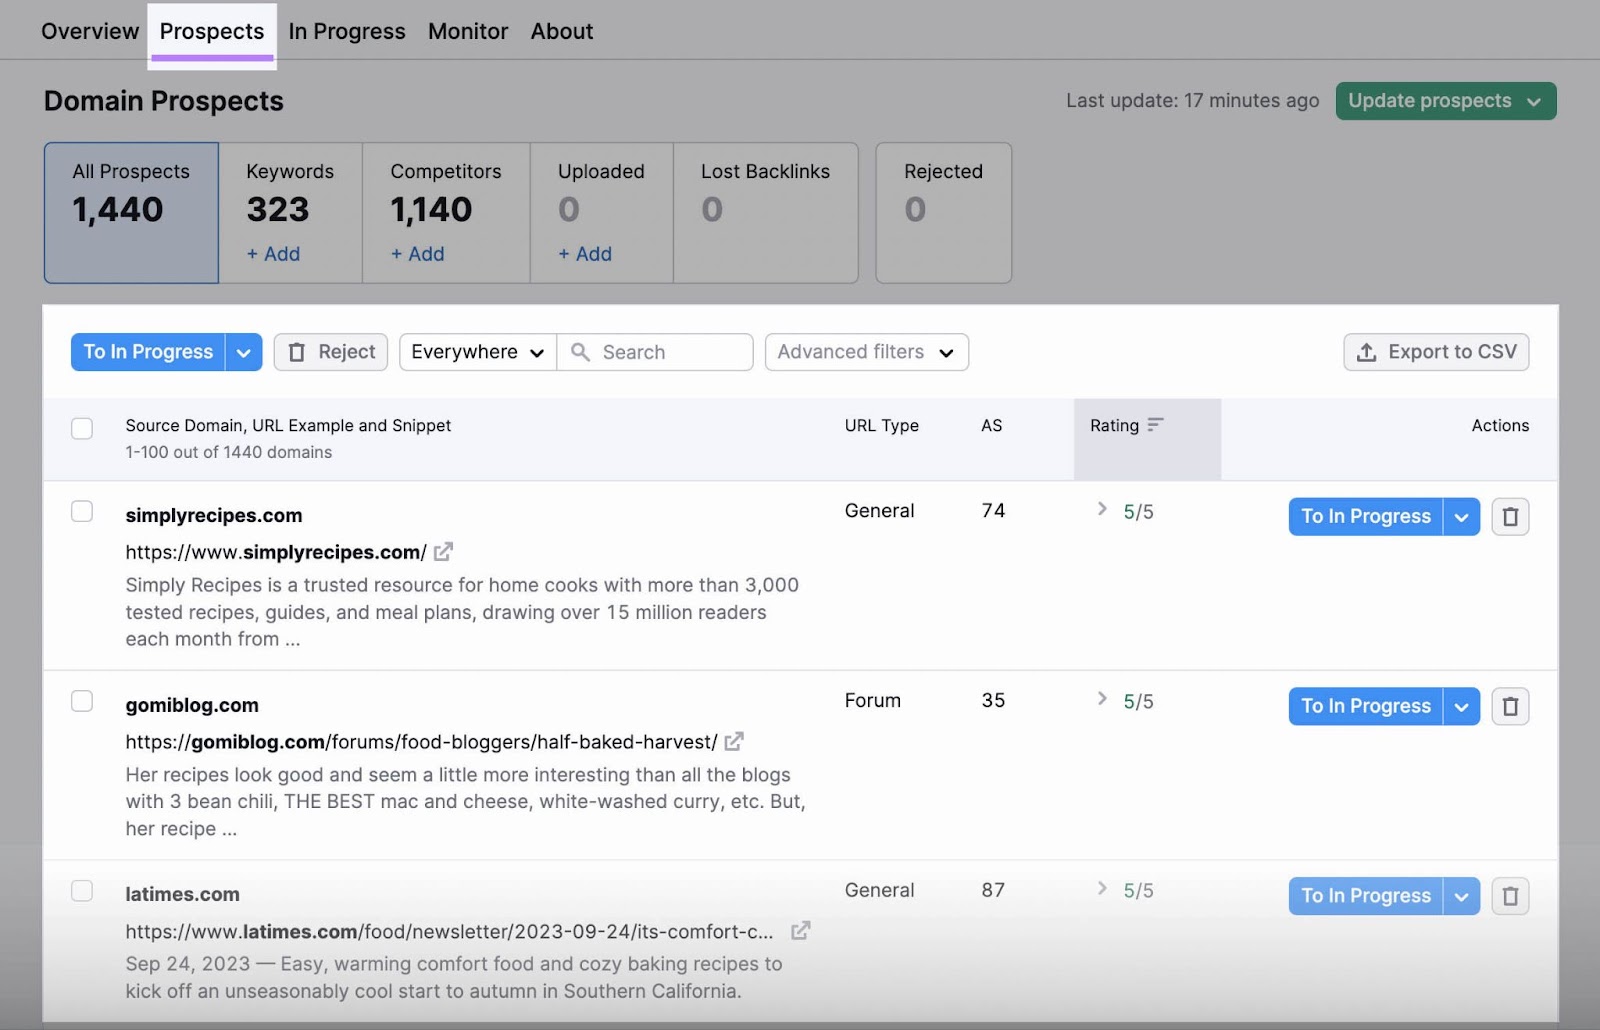Click the delete icon on the simplyrecipes.com row
This screenshot has height=1030, width=1600.
tap(1510, 516)
